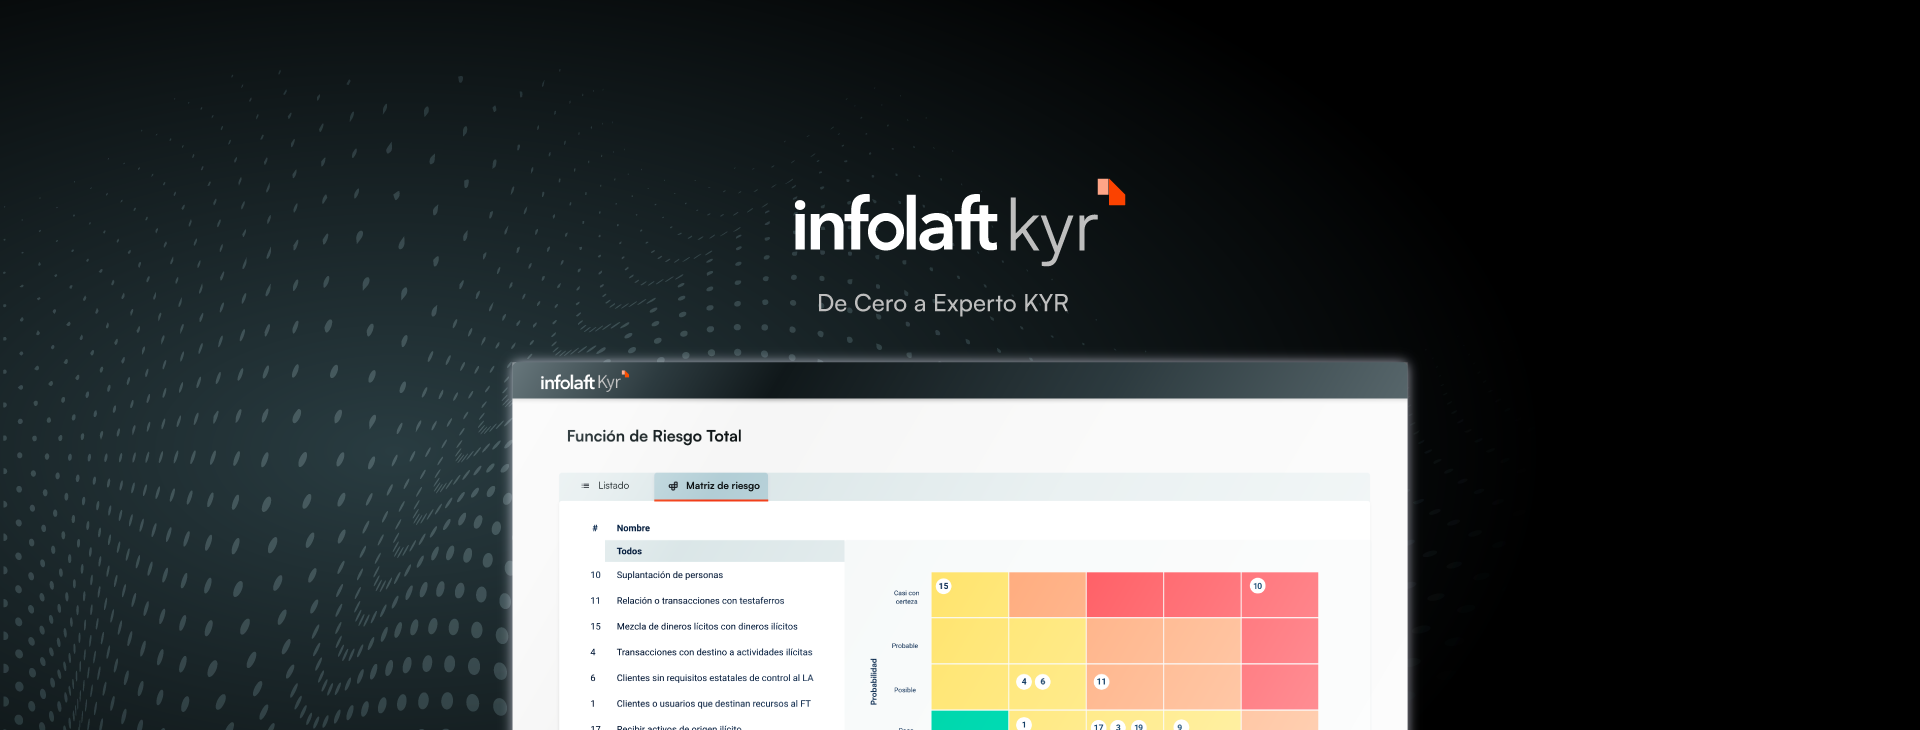Click row number 10 in the list

pyautogui.click(x=596, y=575)
